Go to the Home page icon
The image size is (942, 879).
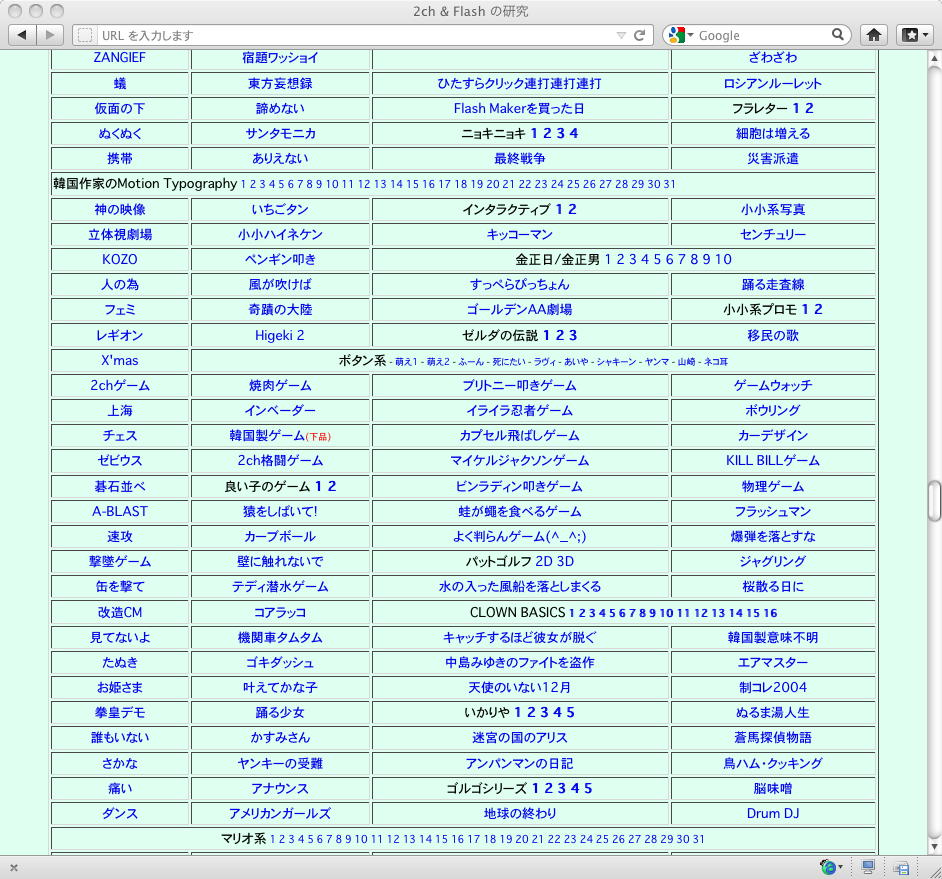tap(874, 35)
